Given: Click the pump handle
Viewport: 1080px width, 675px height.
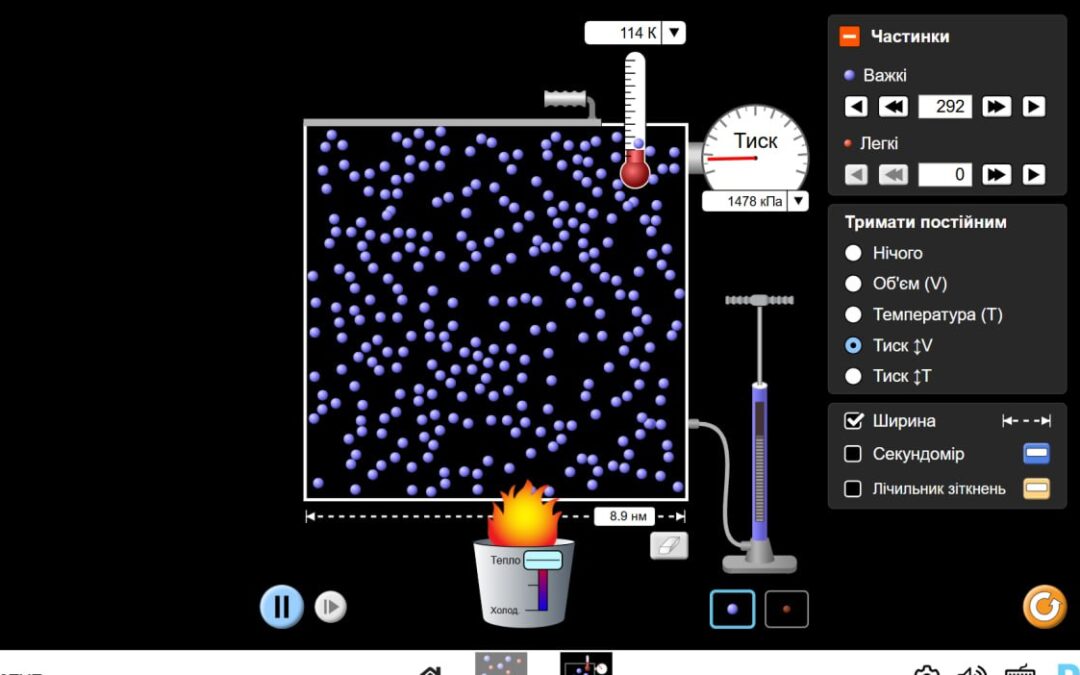Looking at the screenshot, I should pos(759,300).
